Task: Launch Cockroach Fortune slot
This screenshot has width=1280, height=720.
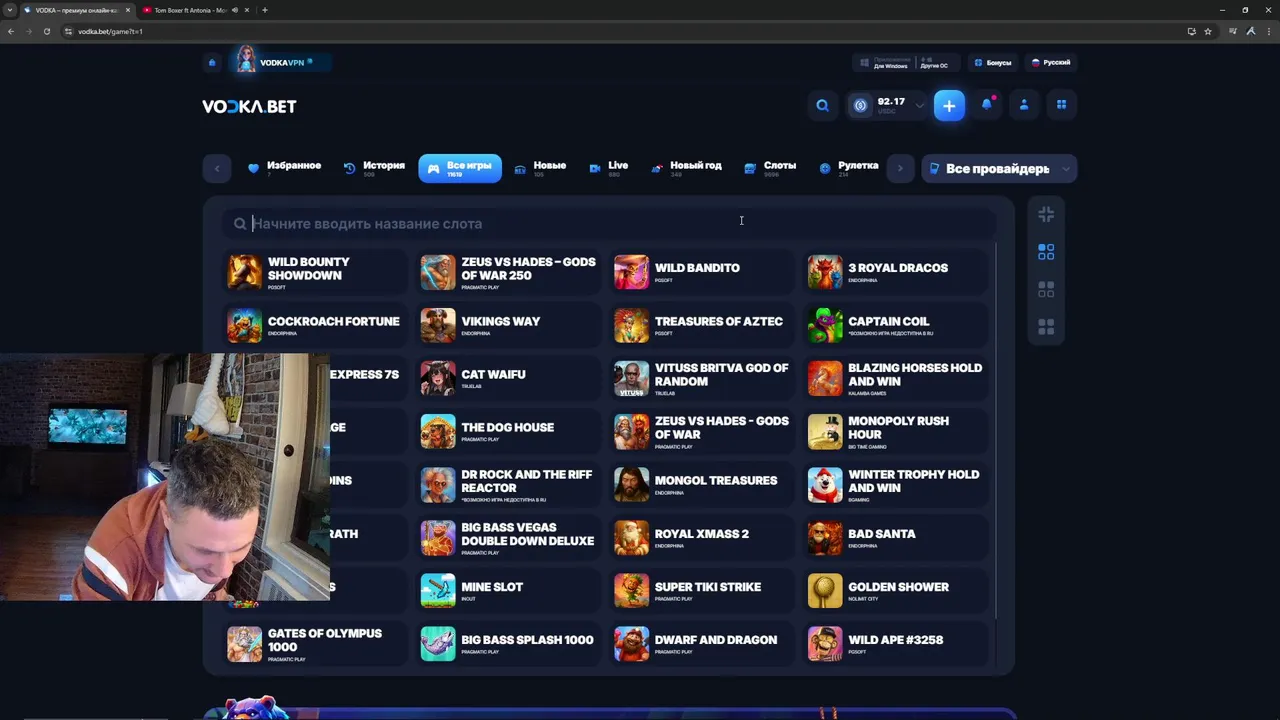Action: click(x=314, y=325)
